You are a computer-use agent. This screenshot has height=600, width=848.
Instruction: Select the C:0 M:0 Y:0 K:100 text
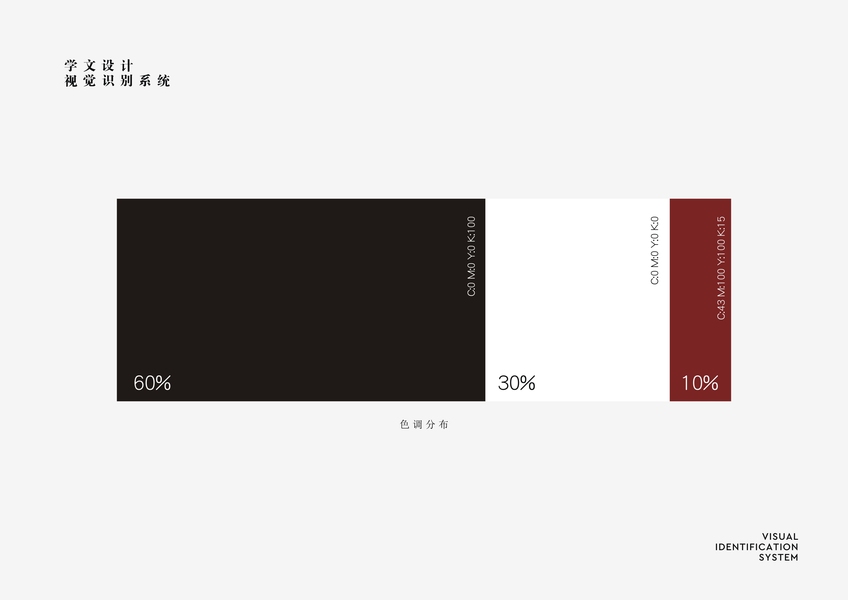(472, 256)
